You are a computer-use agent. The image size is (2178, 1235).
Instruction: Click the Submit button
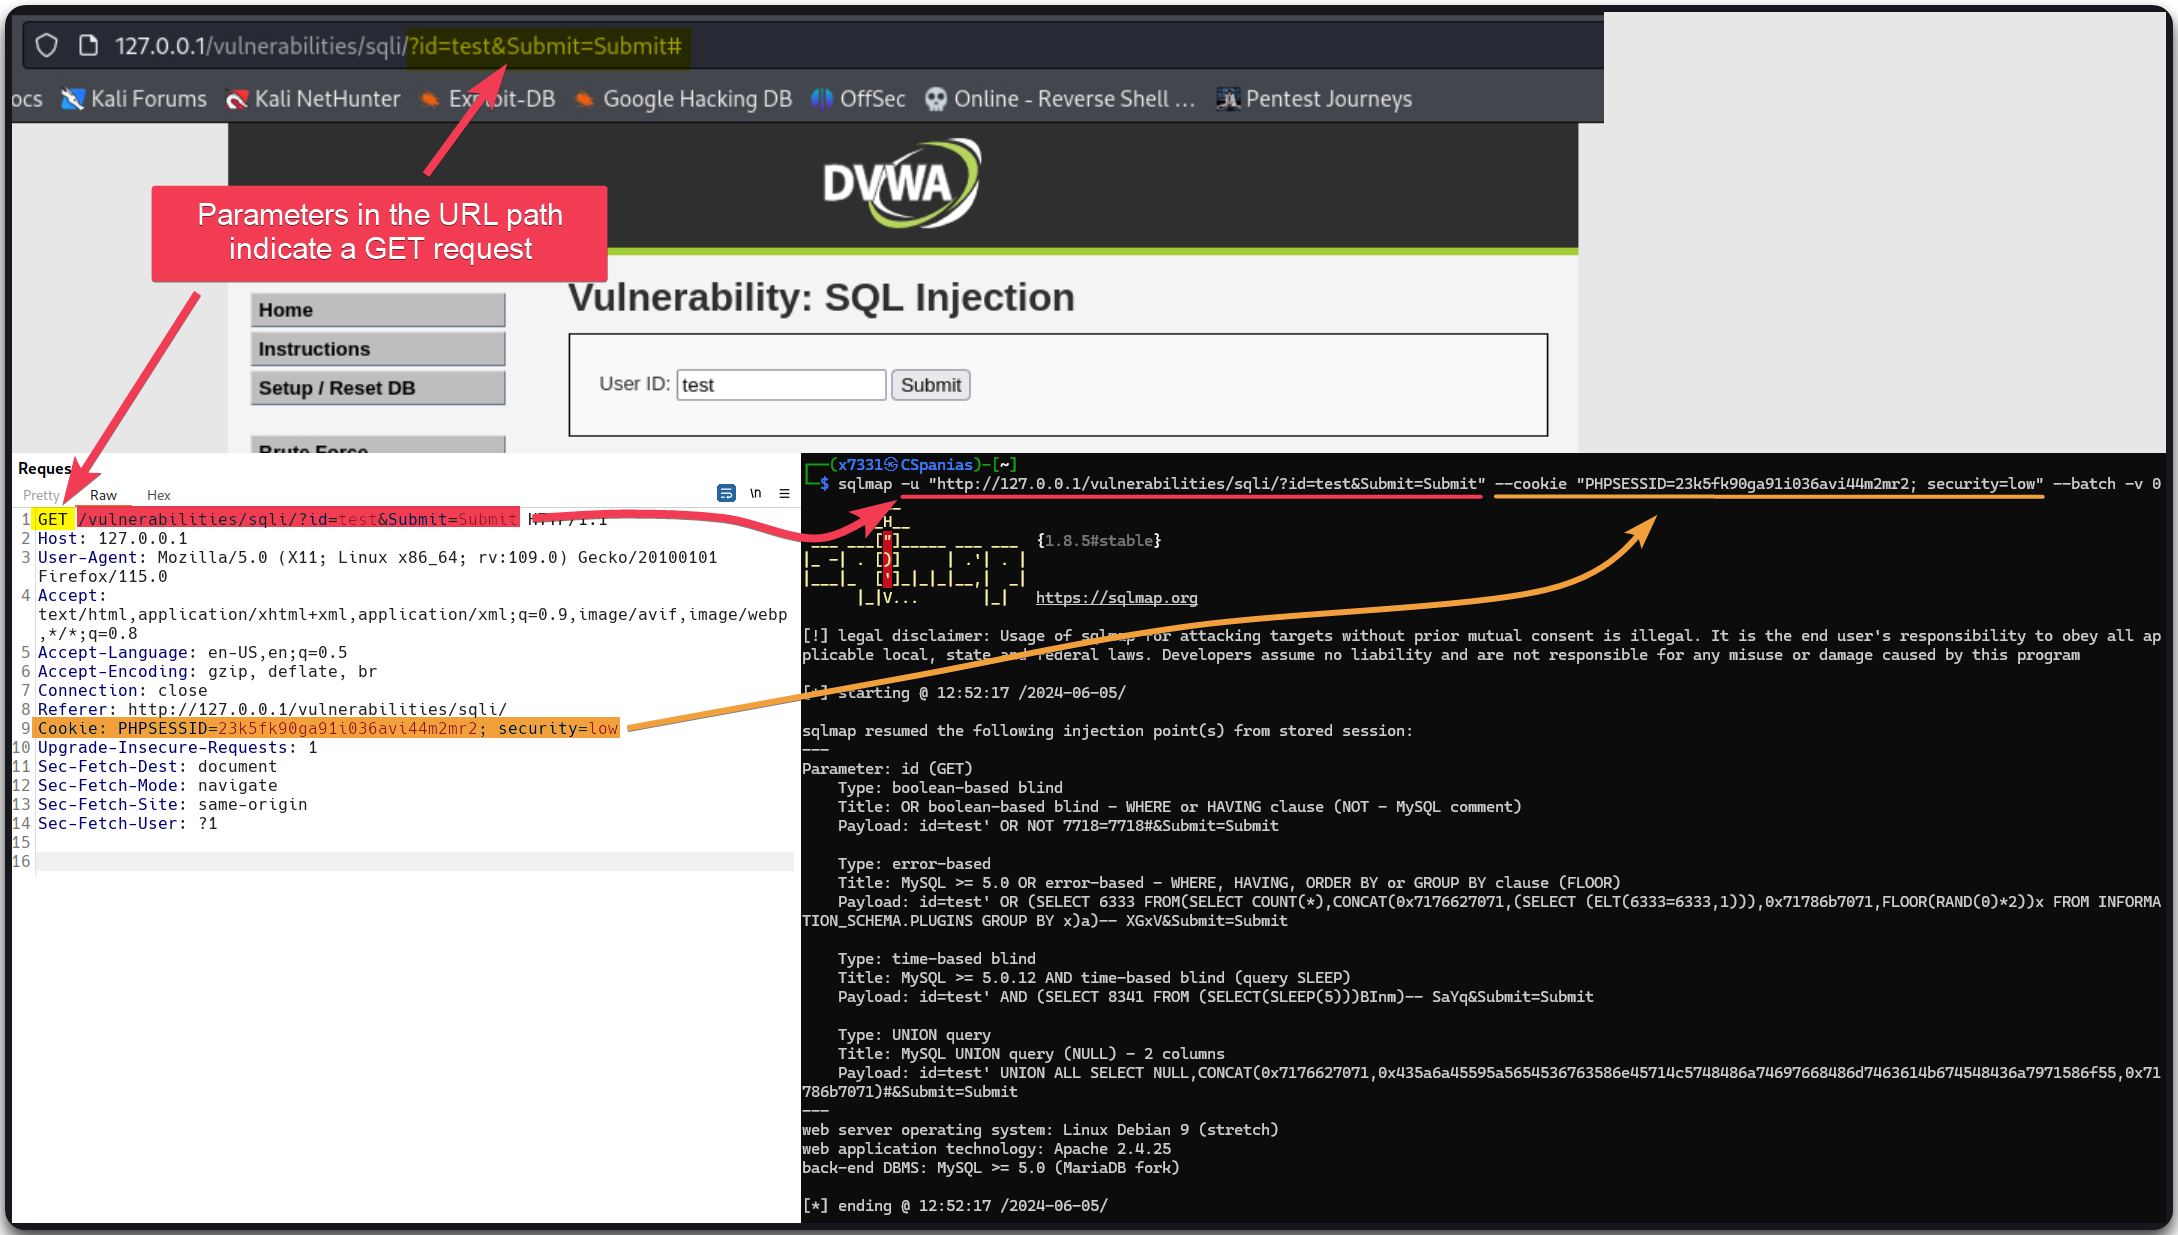pyautogui.click(x=930, y=385)
